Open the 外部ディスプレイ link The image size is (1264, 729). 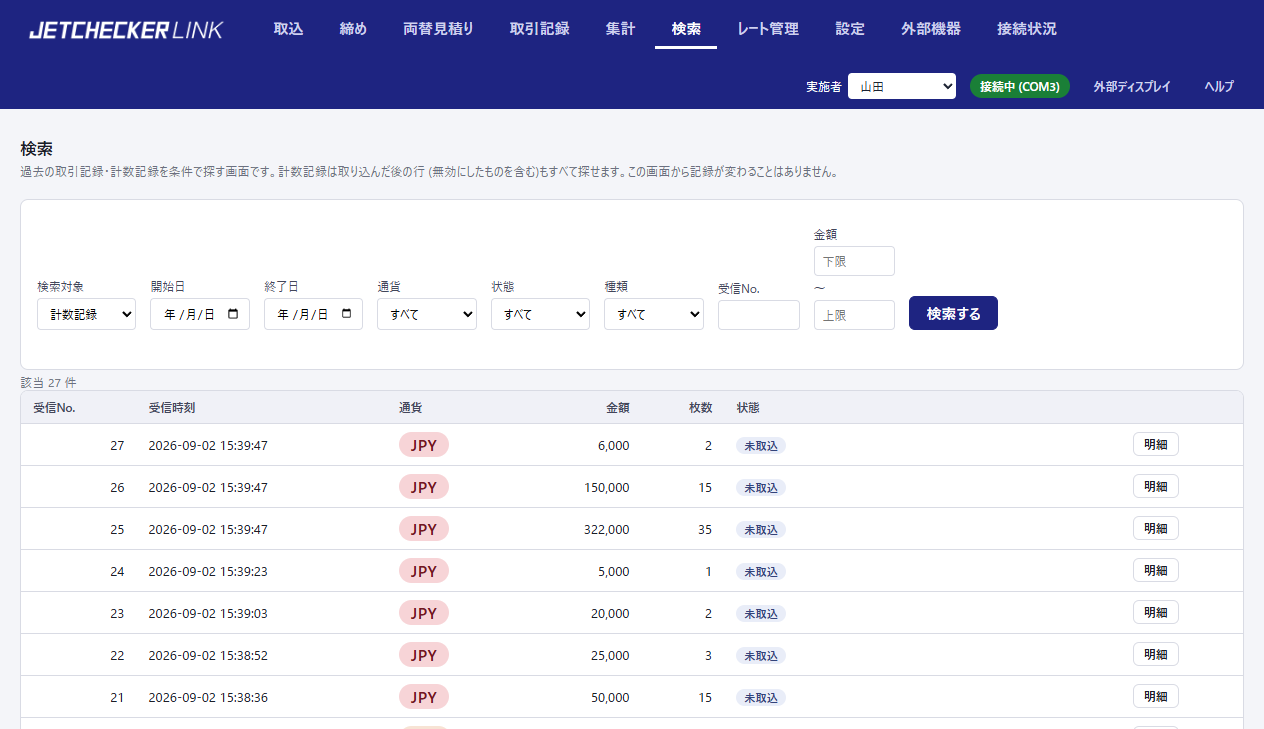point(1132,87)
